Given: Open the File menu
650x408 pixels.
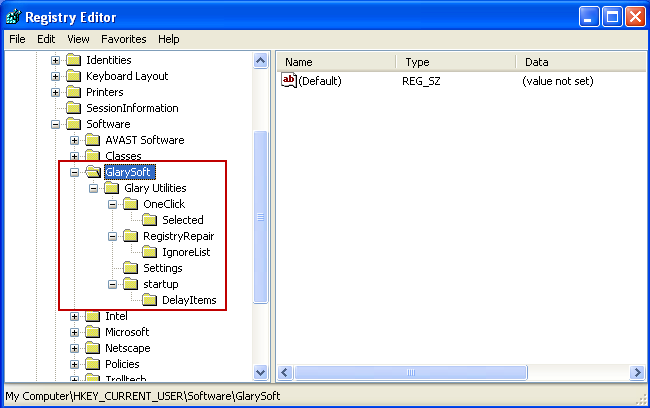Looking at the screenshot, I should tap(17, 39).
